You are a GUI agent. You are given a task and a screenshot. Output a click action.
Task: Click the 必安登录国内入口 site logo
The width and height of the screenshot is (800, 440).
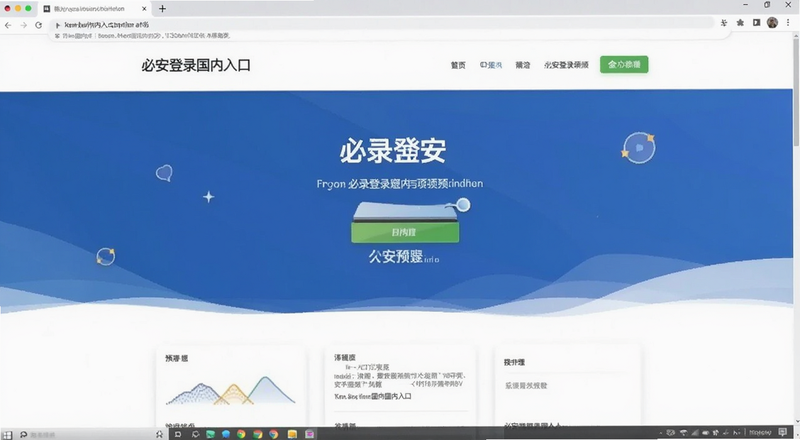tap(196, 65)
